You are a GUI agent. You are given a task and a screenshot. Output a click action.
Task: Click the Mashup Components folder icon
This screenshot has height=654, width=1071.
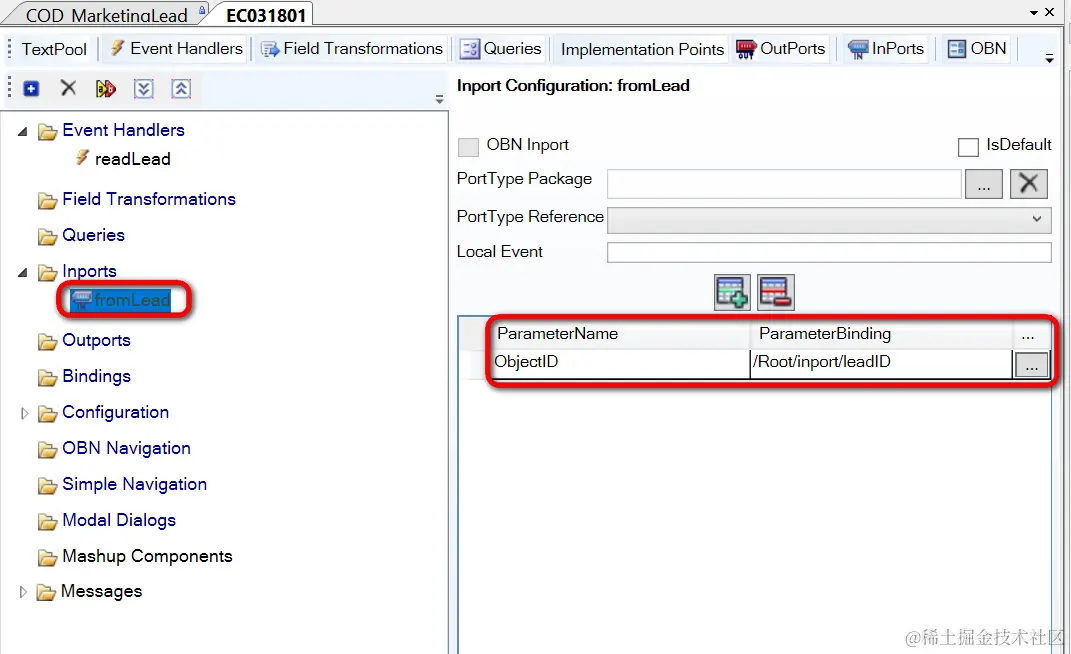pos(47,558)
